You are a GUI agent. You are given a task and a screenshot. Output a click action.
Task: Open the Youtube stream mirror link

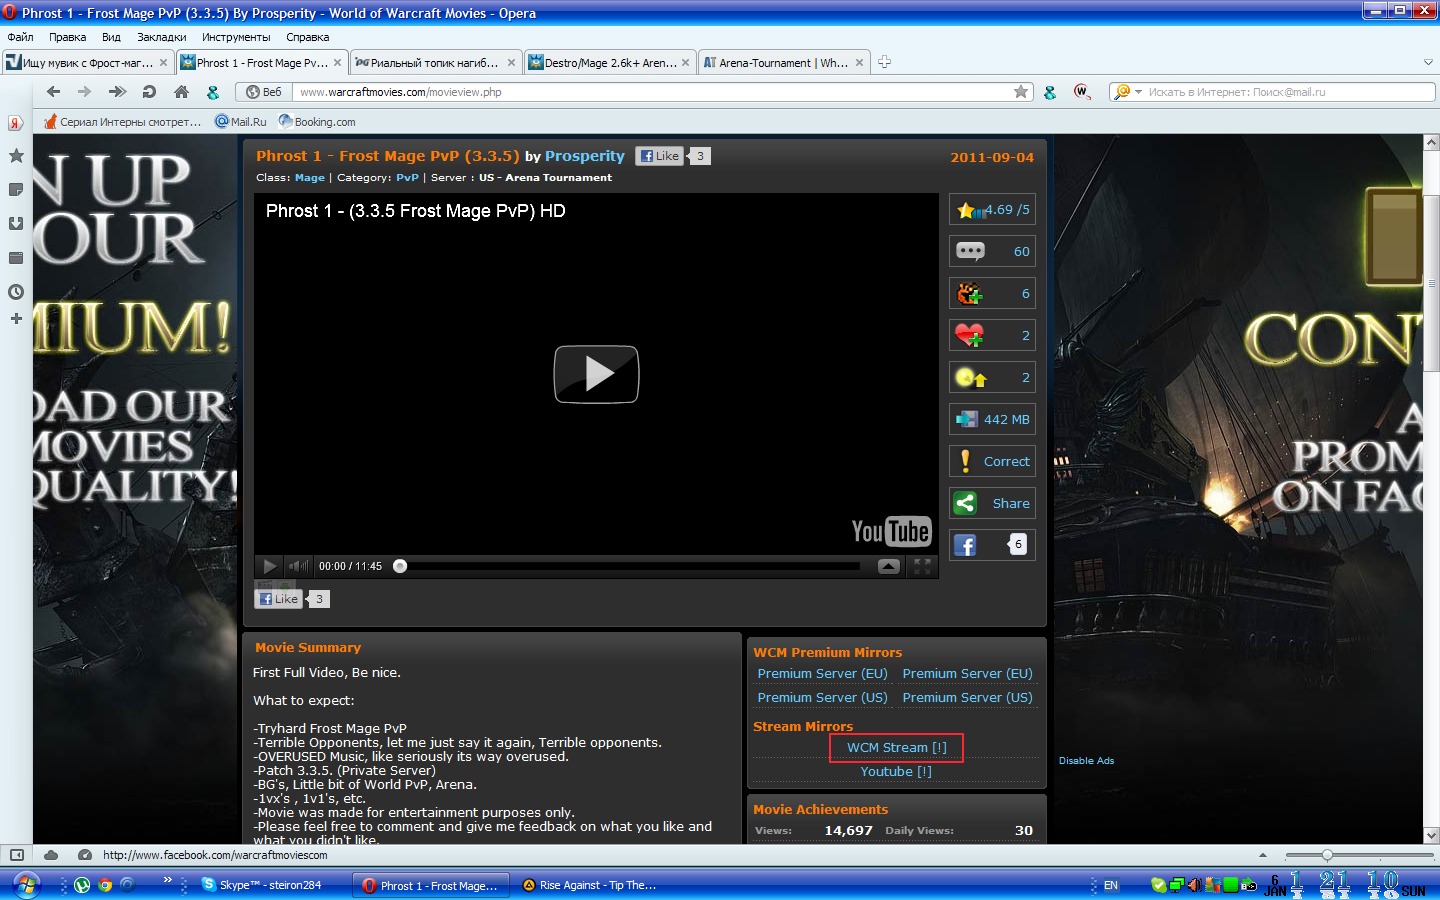coord(896,772)
